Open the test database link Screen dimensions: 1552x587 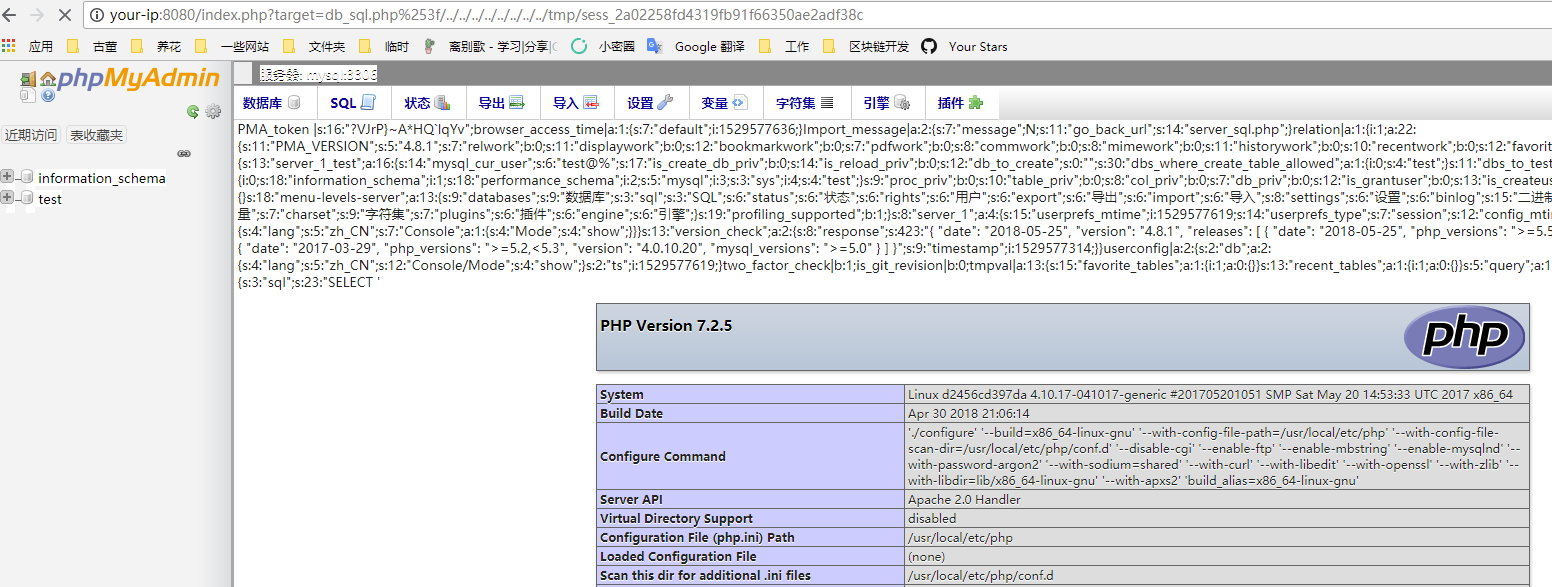coord(50,199)
